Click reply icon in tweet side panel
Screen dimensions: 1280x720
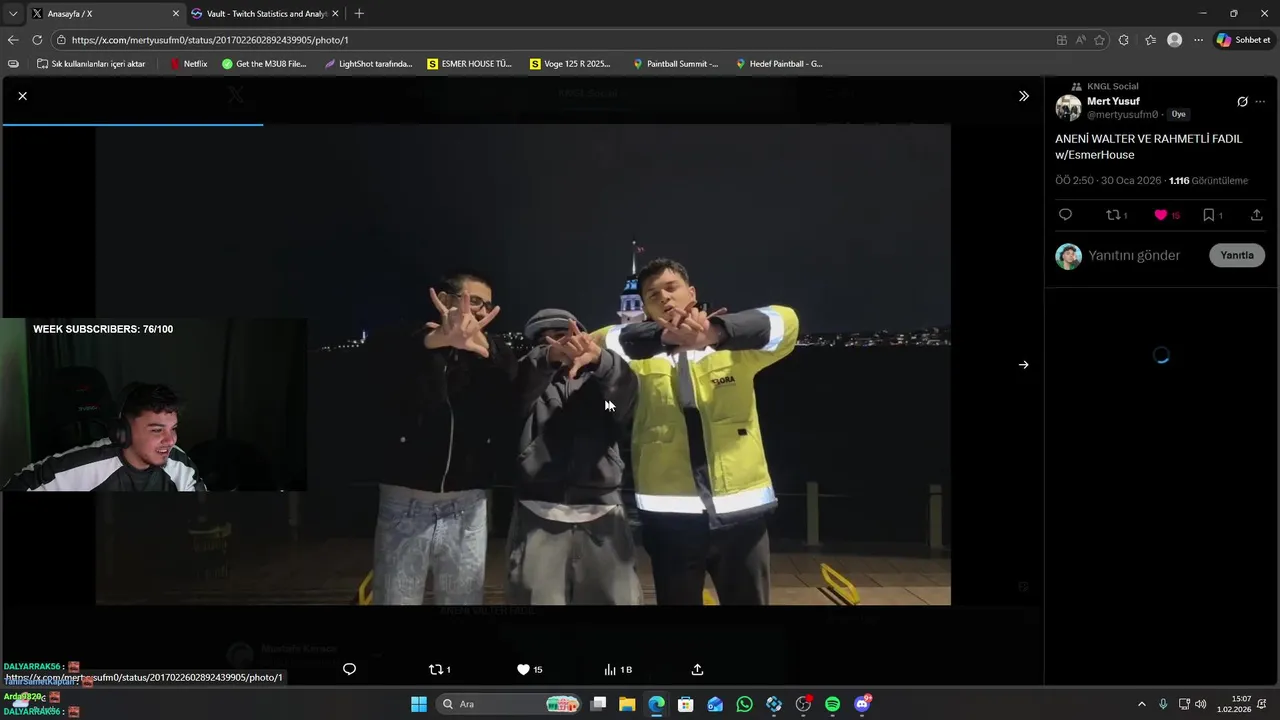click(x=1065, y=215)
